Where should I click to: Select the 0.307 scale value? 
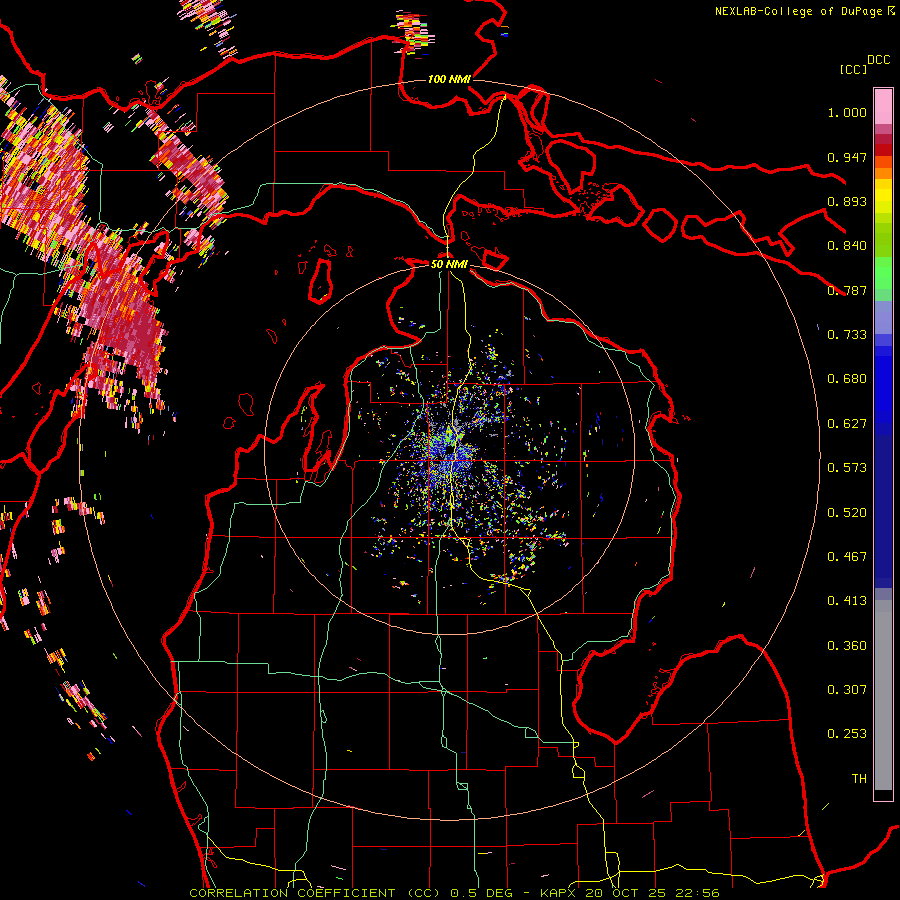(x=847, y=690)
